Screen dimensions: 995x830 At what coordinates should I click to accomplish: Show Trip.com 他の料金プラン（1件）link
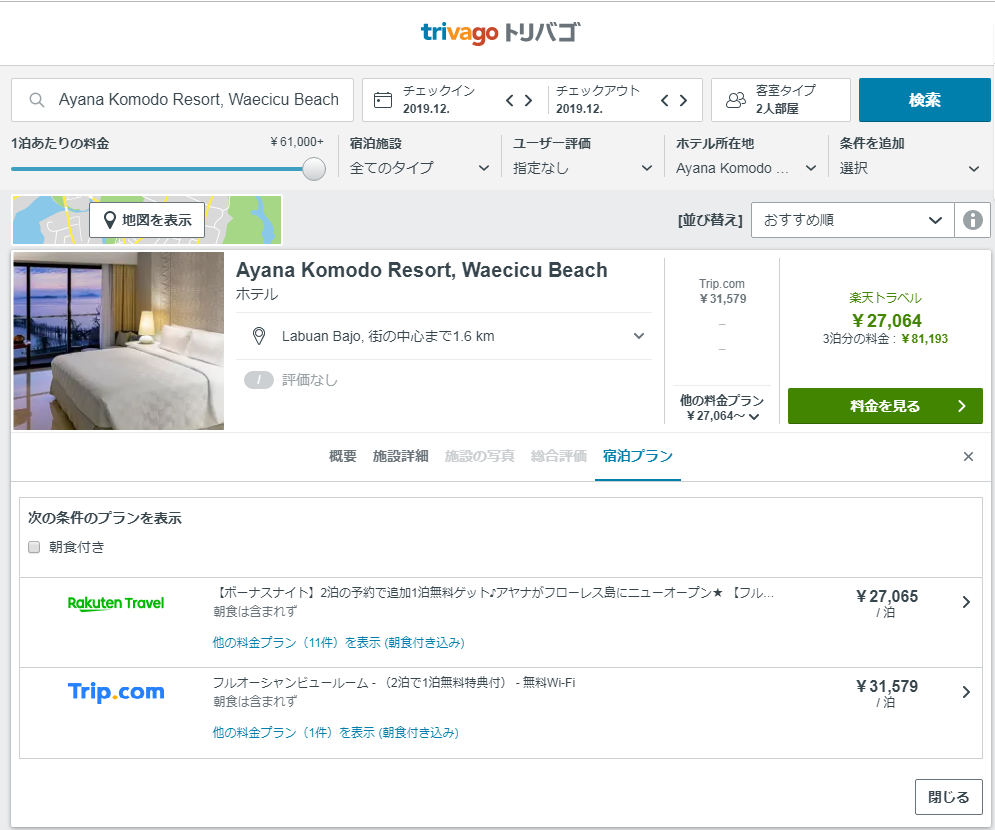336,733
